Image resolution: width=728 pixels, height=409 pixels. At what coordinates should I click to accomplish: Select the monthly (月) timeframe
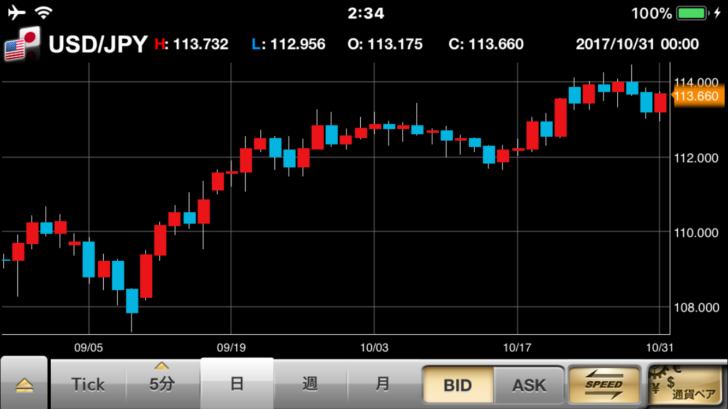[x=383, y=384]
